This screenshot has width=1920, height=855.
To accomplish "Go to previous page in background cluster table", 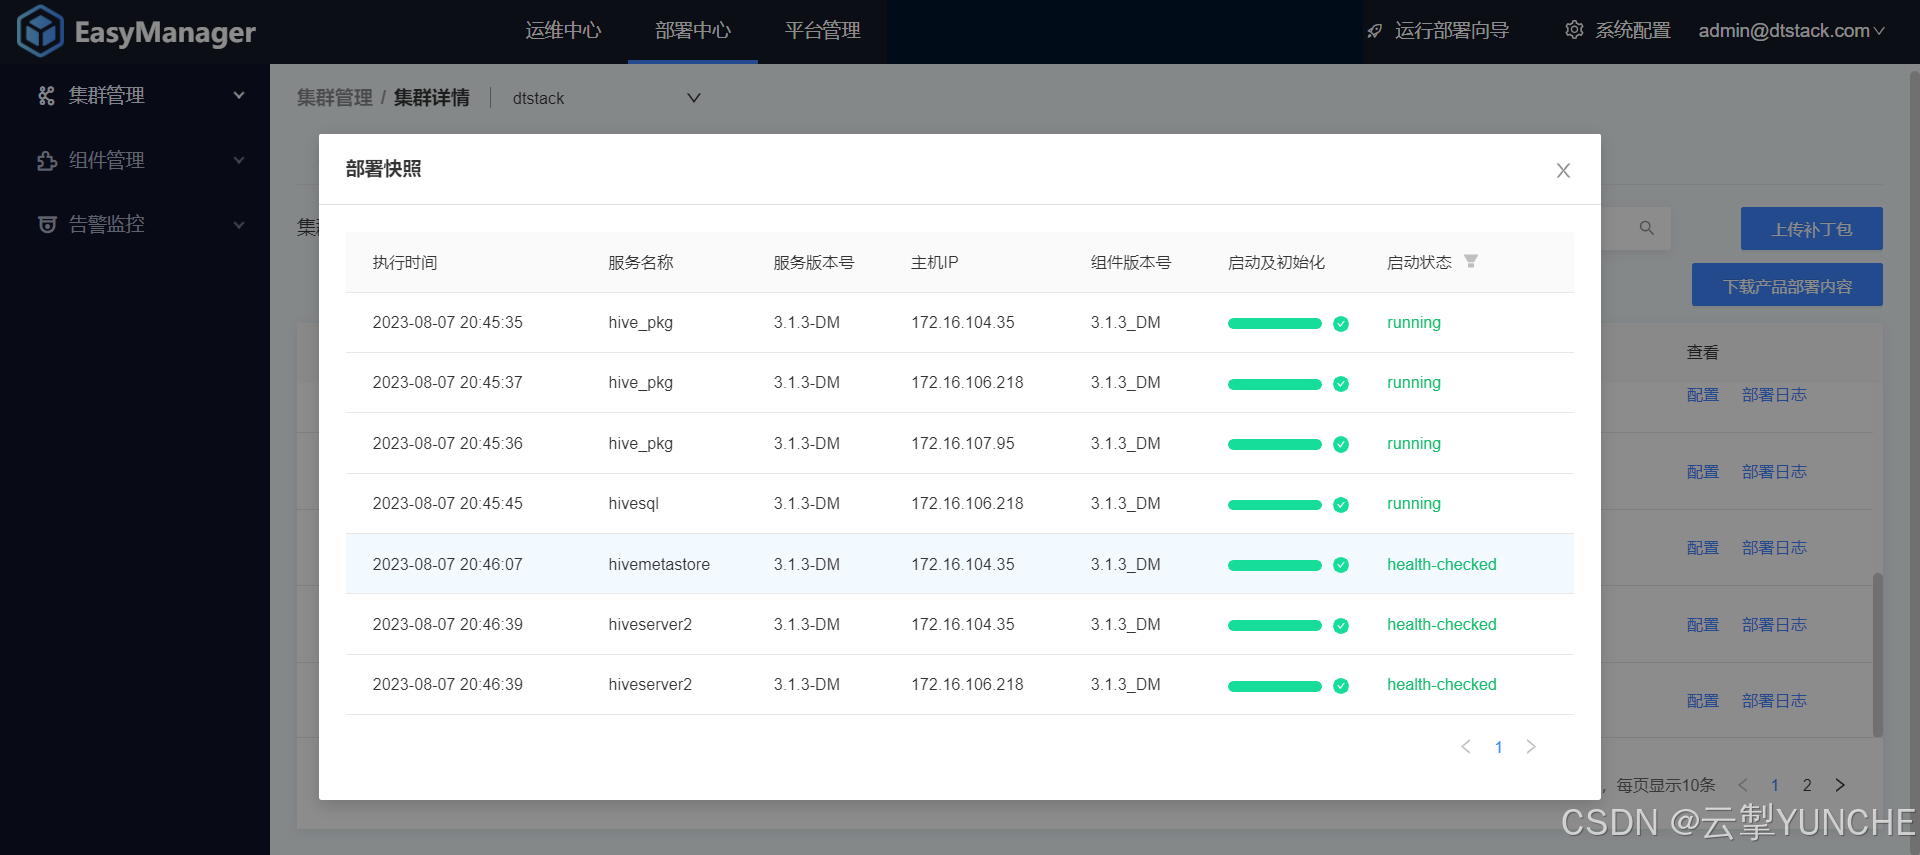I will click(1743, 785).
